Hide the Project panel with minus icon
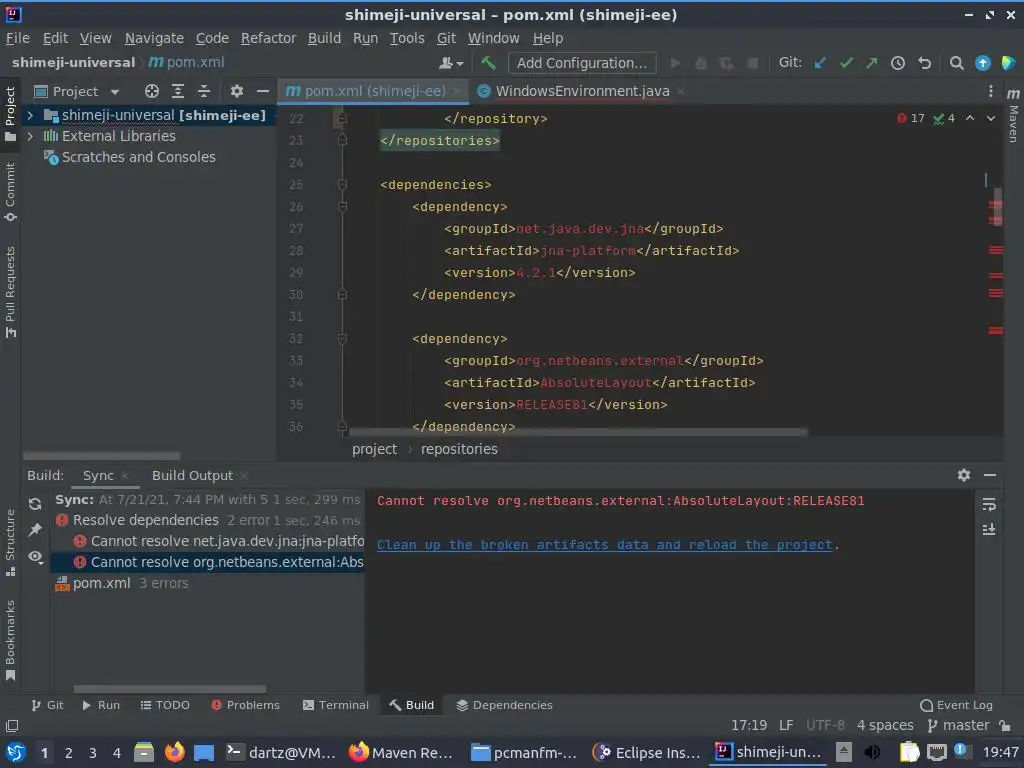The image size is (1024, 768). pos(263,91)
